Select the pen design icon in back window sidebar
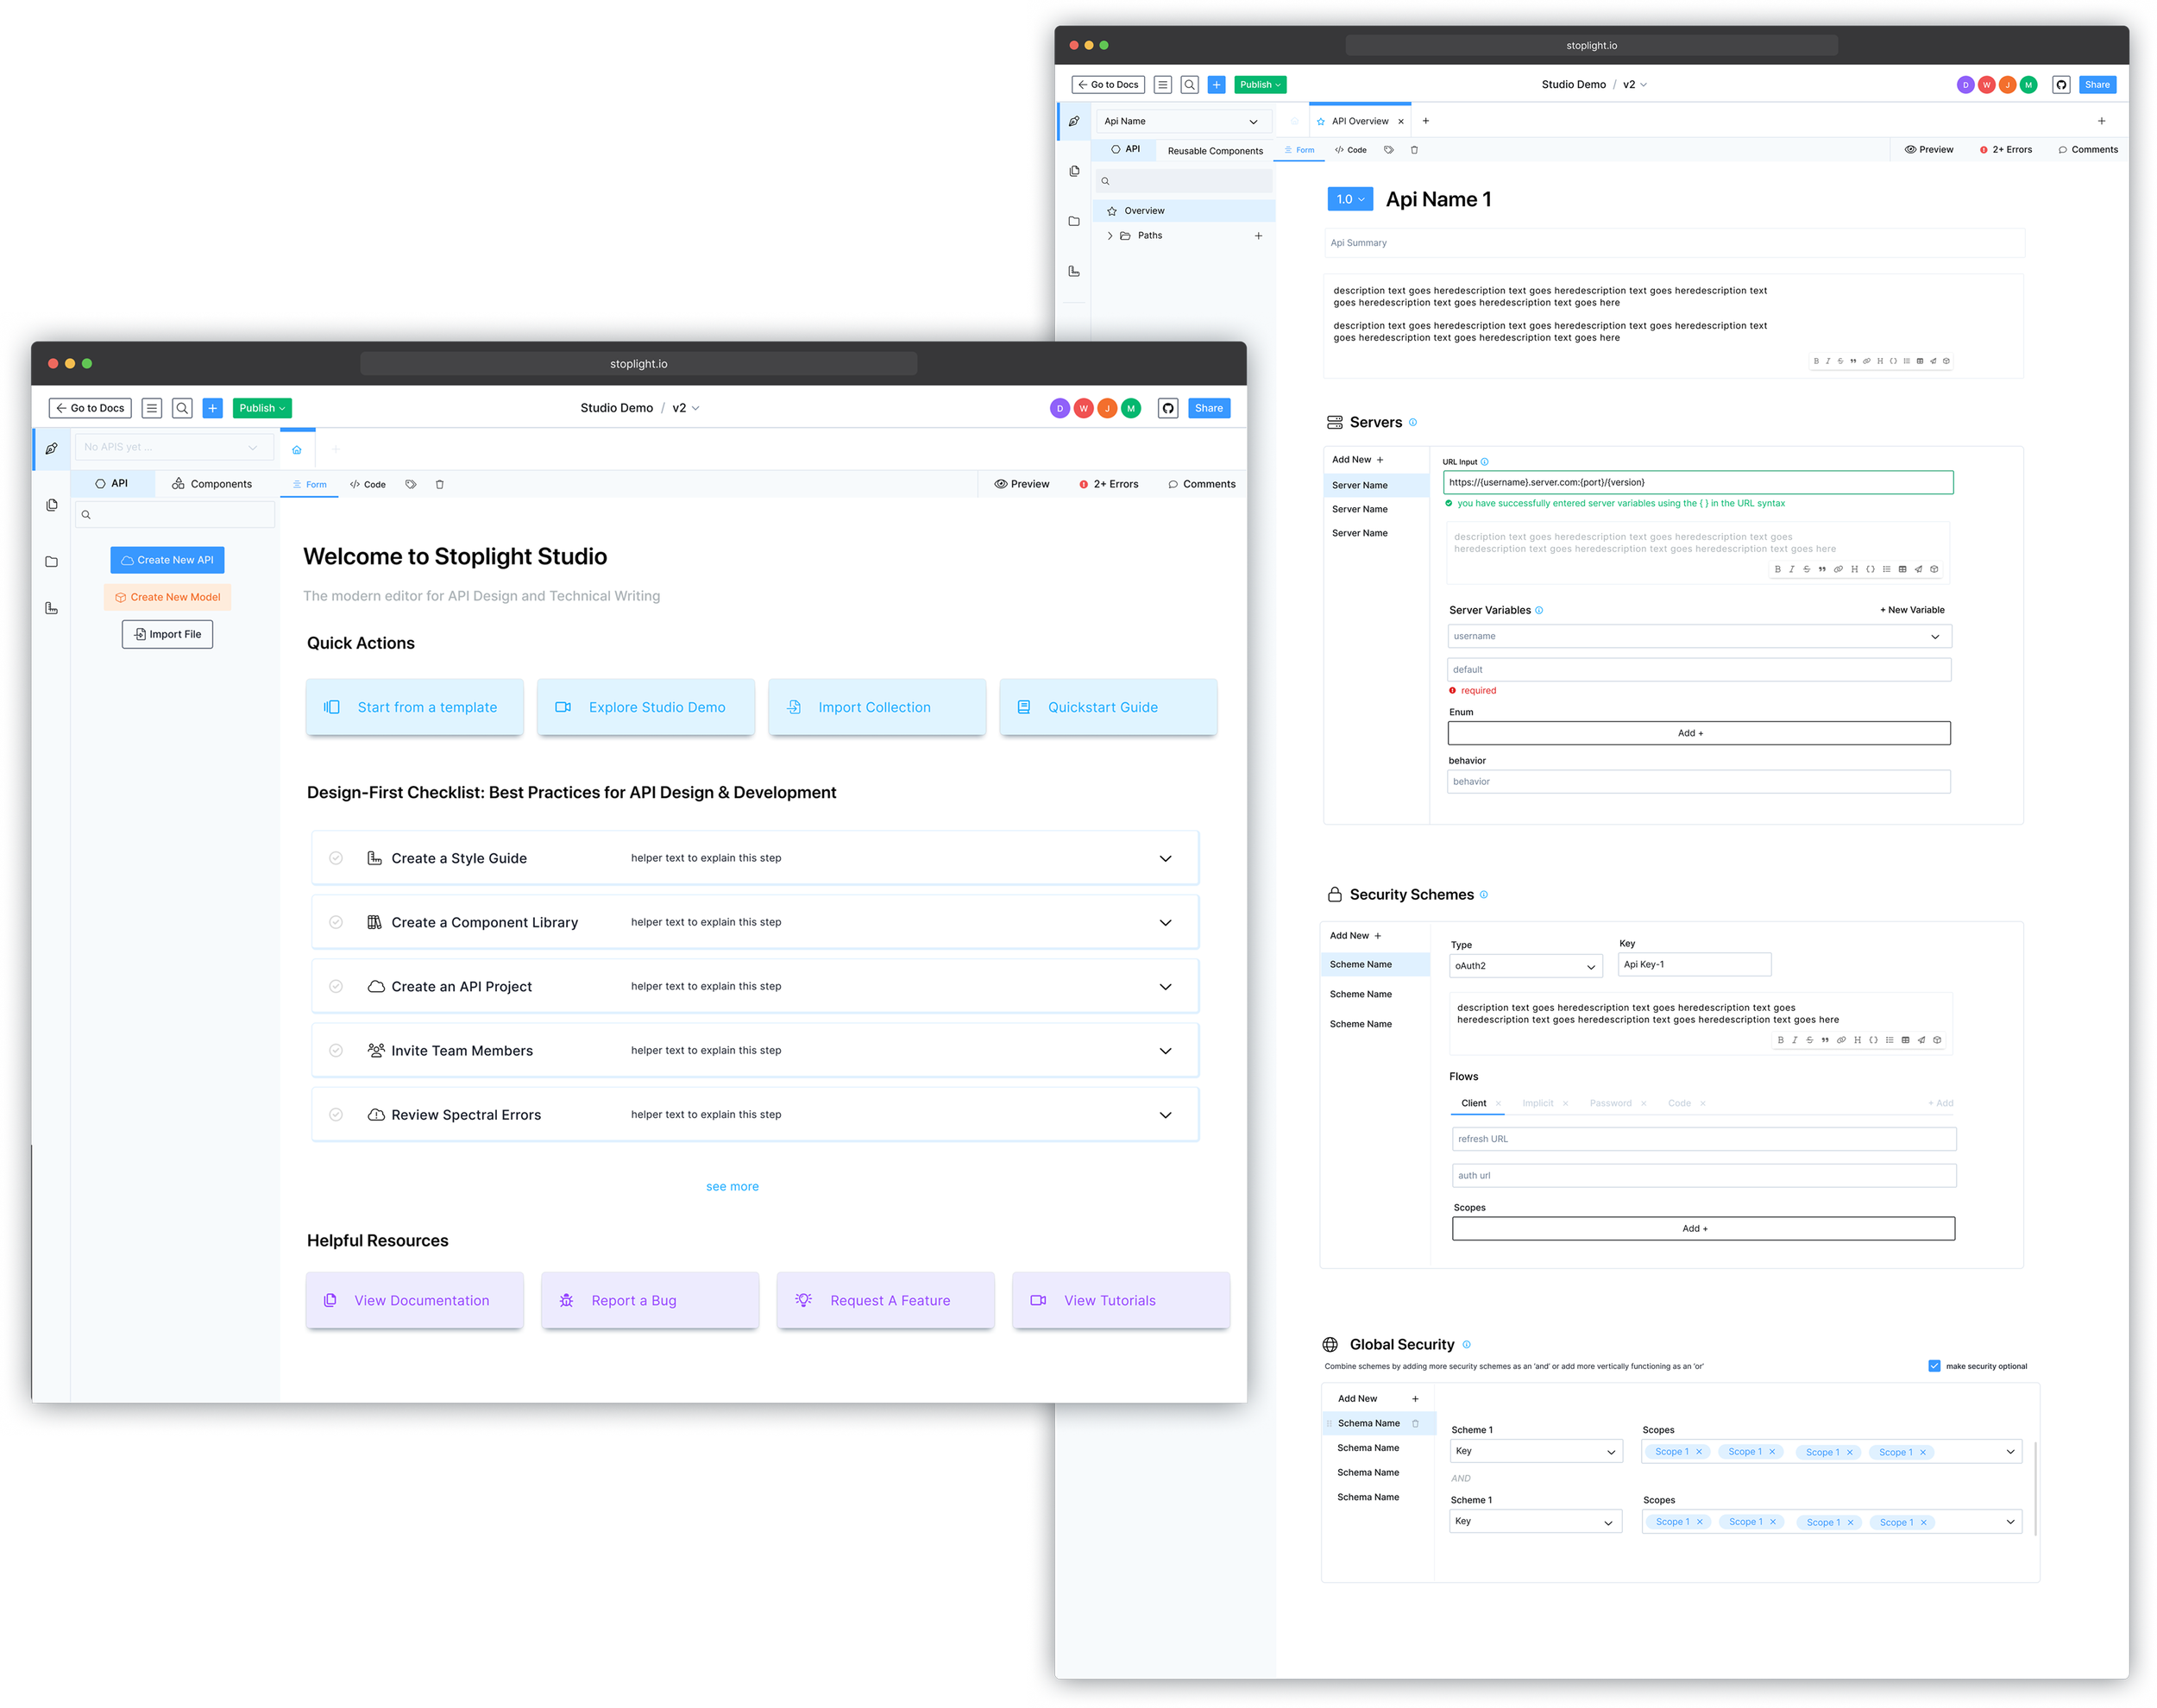Viewport: 2157px width, 1708px height. coord(1074,121)
